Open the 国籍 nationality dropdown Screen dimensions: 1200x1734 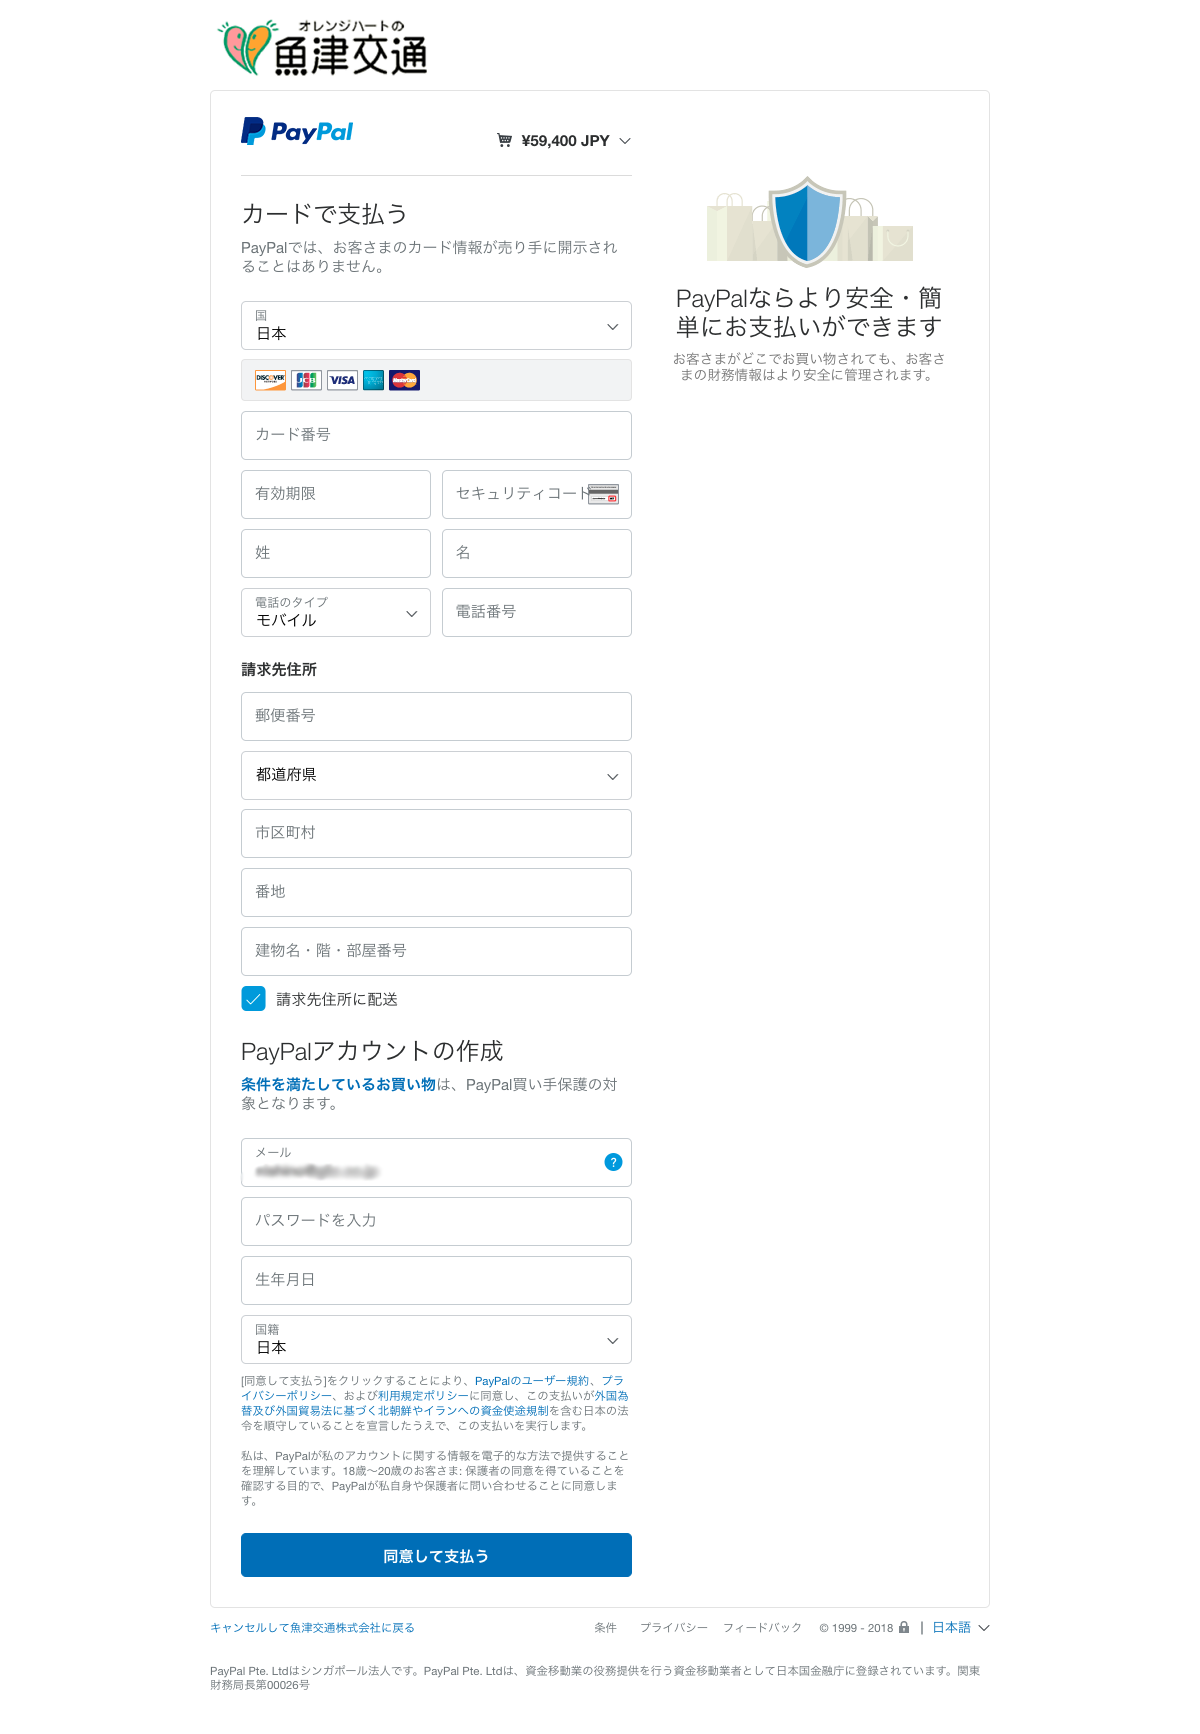[436, 1340]
